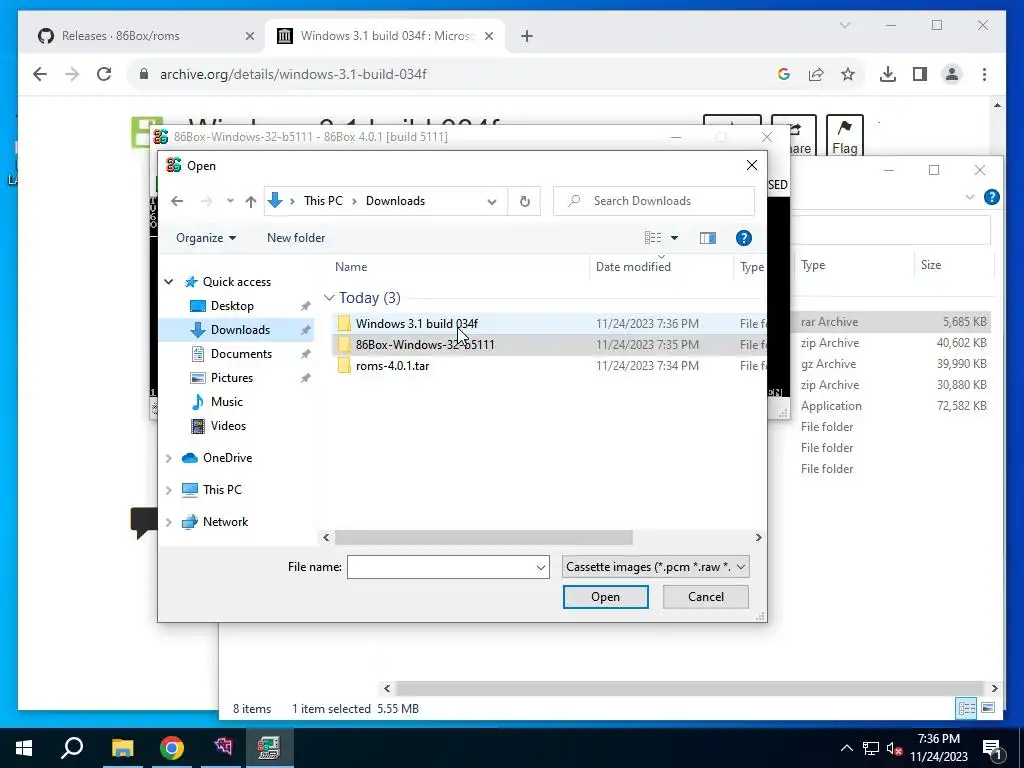Bookmark this page with star icon
Screen dimensions: 1024x768
point(848,74)
